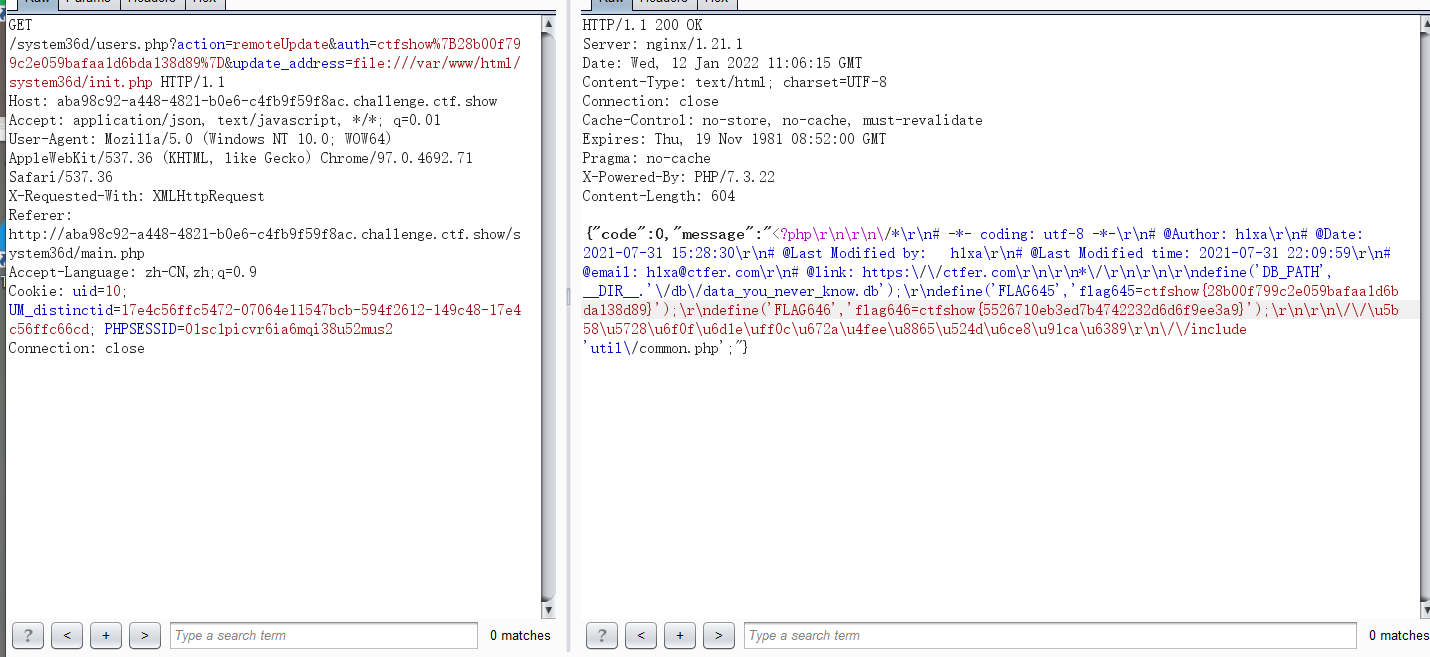Screen dimensions: 1430x657
Task: Click the request 'Connection: close' line
Action: pos(76,348)
